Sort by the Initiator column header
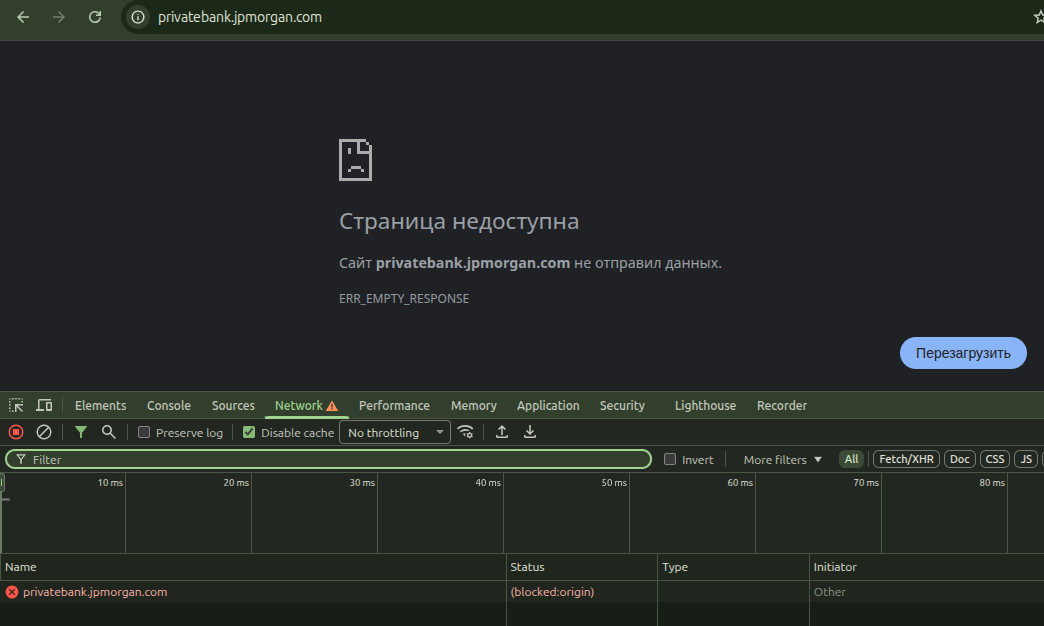The image size is (1044, 626). [x=927, y=567]
